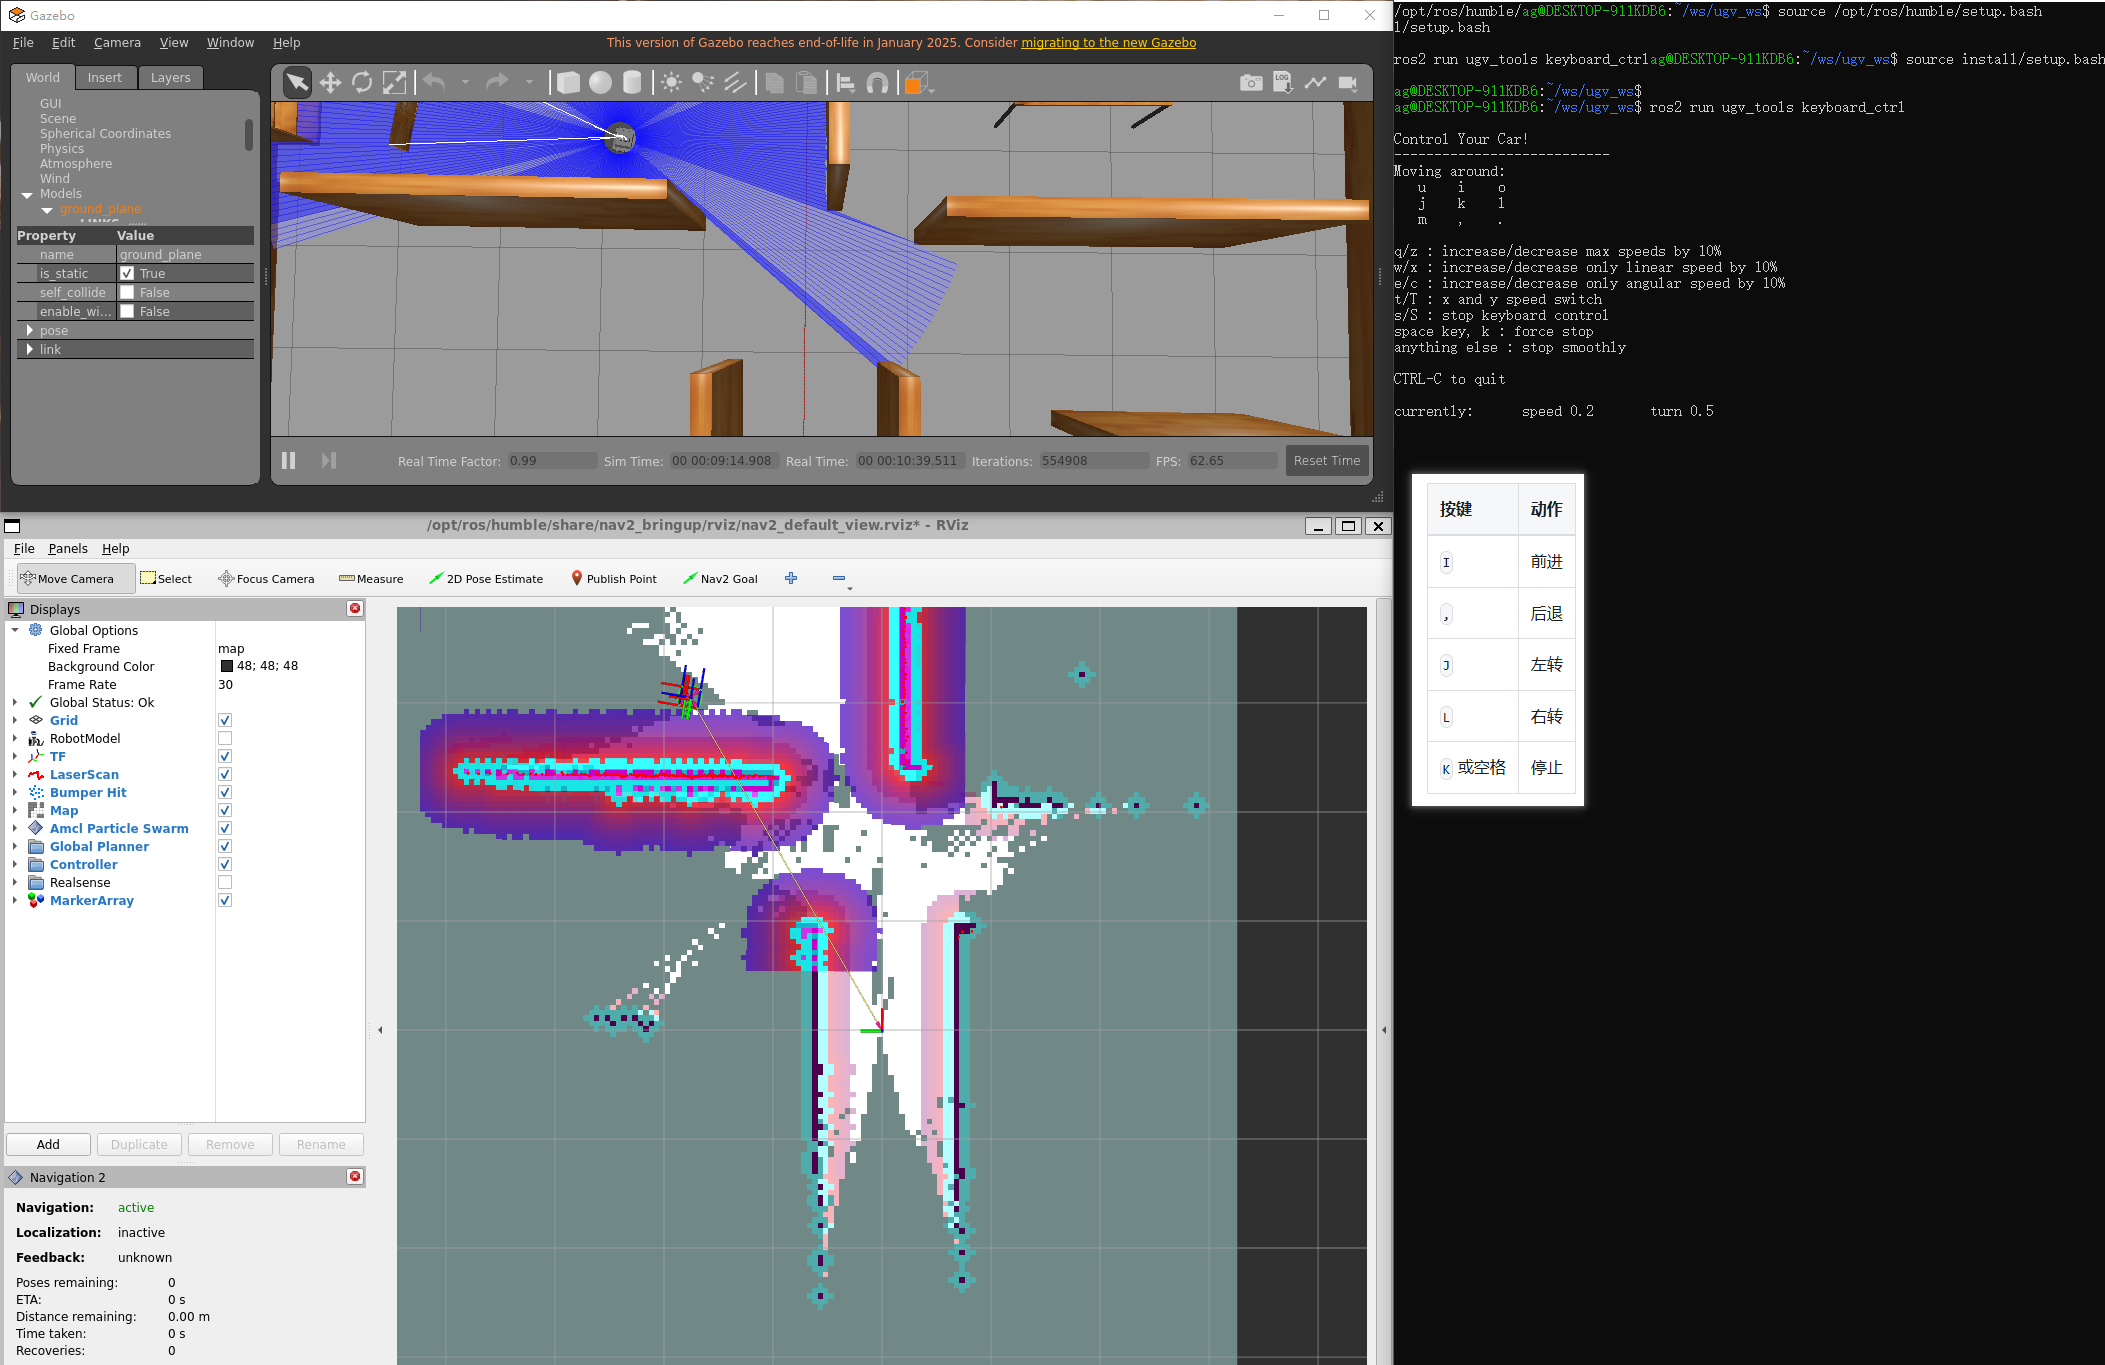Click the Add display button in RViz

point(48,1144)
